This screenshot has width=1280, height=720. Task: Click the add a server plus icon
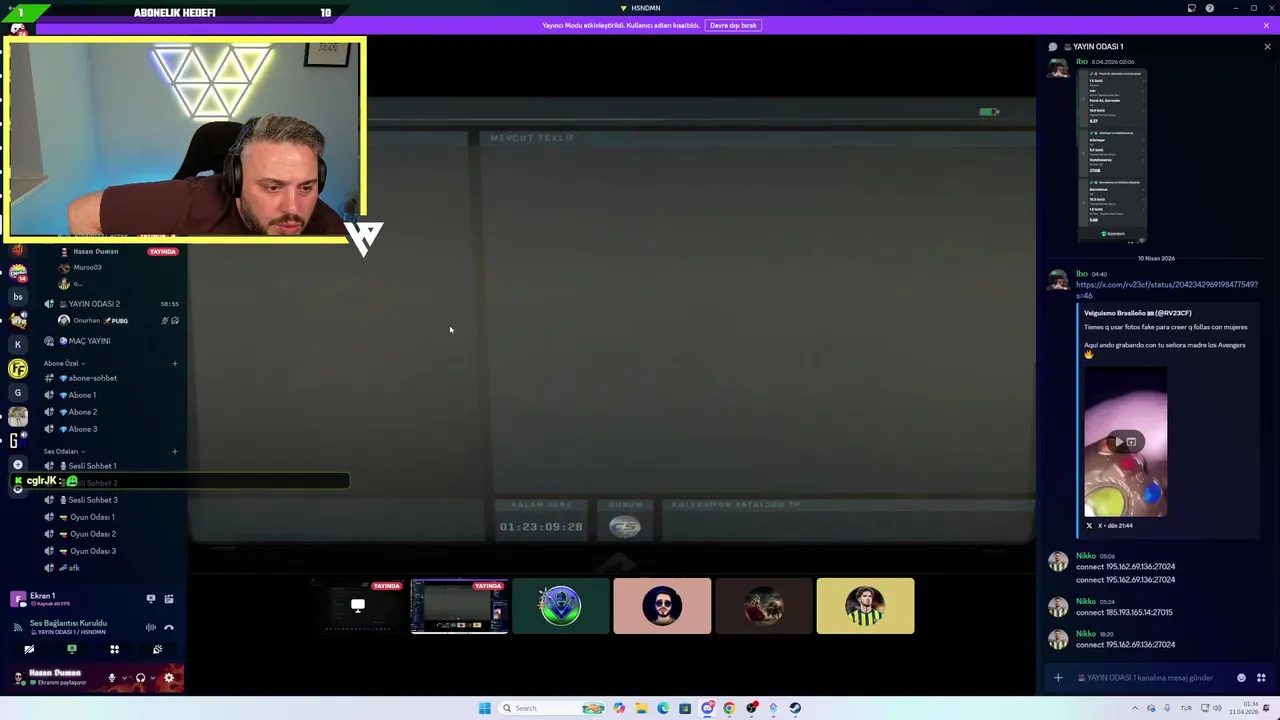[18, 465]
